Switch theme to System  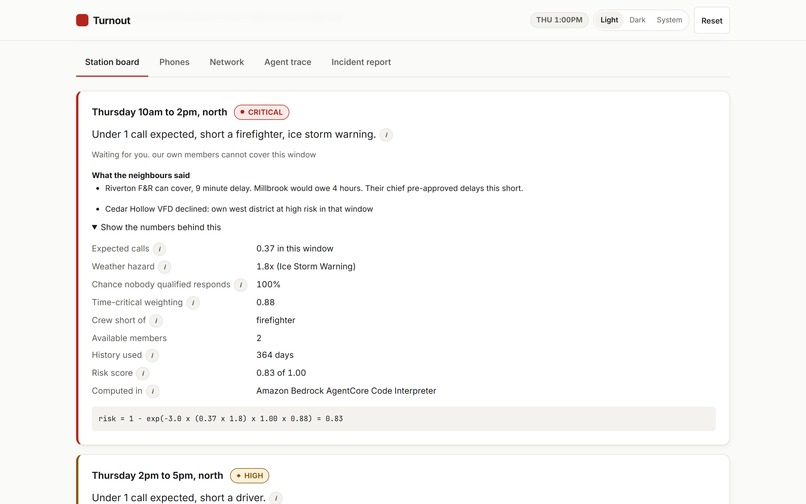tap(669, 20)
